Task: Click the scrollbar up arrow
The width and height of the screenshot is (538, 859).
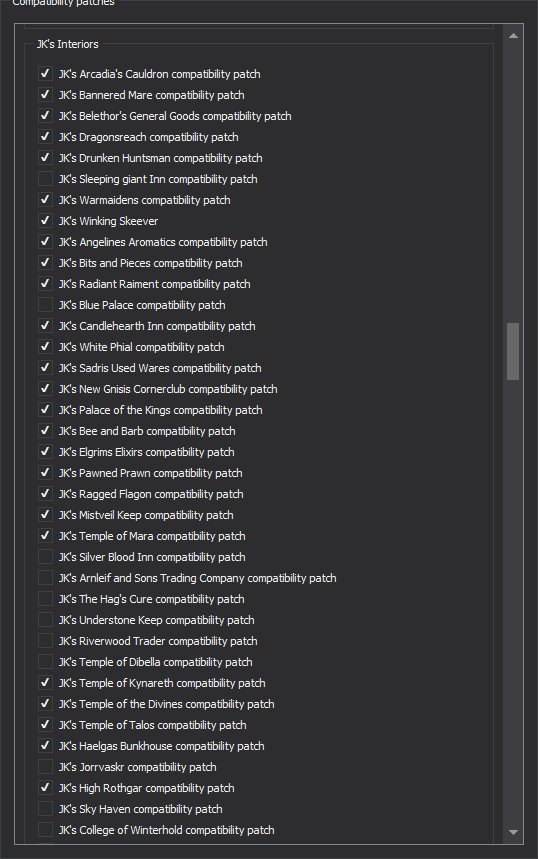Action: 513,36
